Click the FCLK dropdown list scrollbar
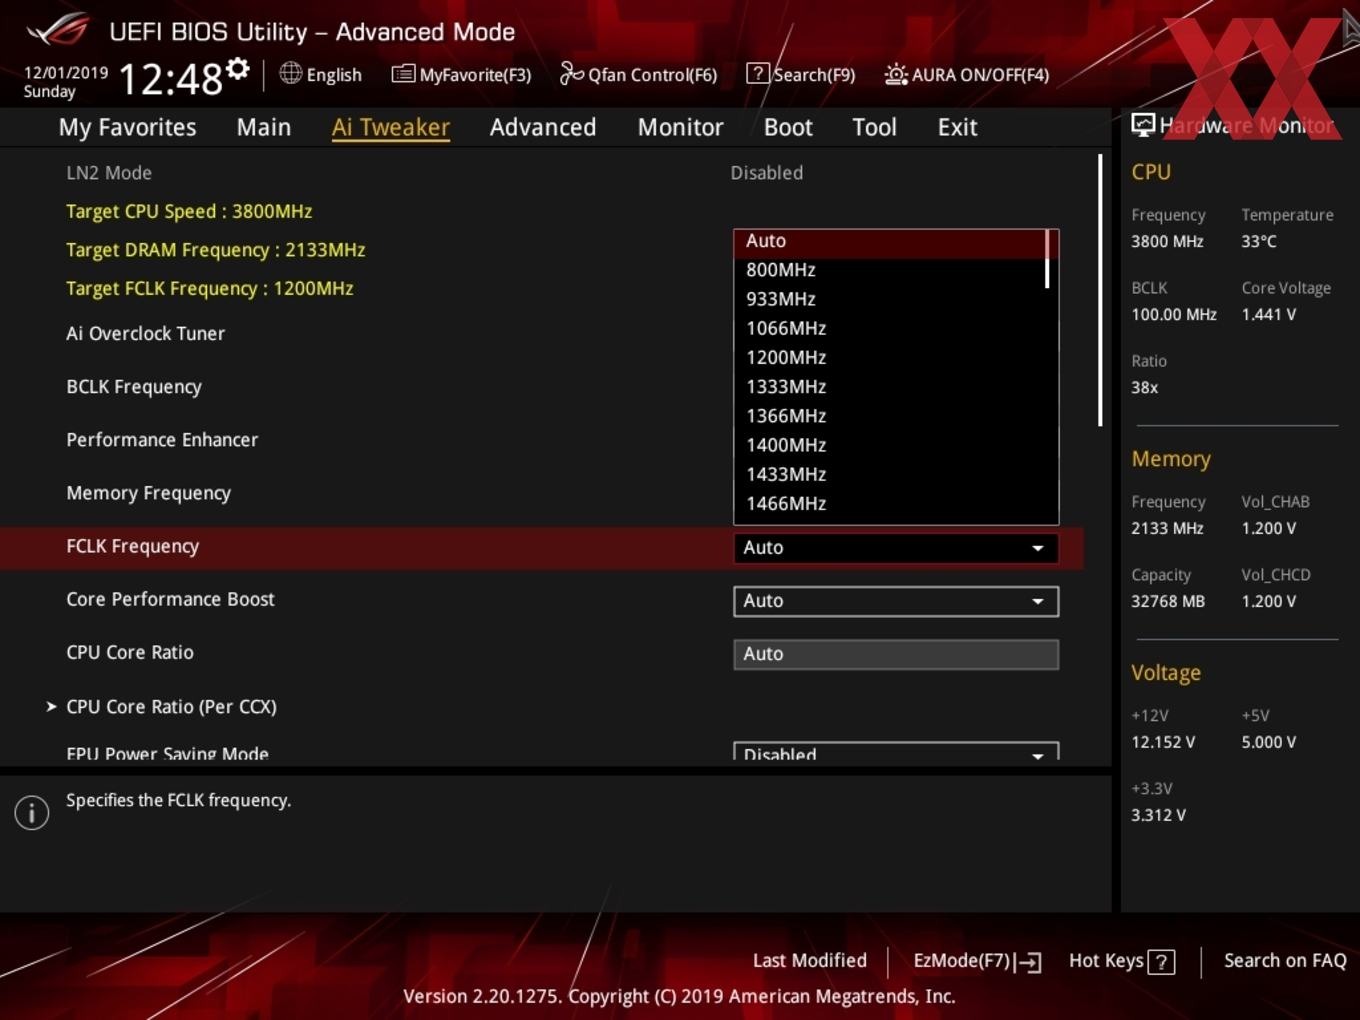The width and height of the screenshot is (1360, 1020). pos(1048,259)
